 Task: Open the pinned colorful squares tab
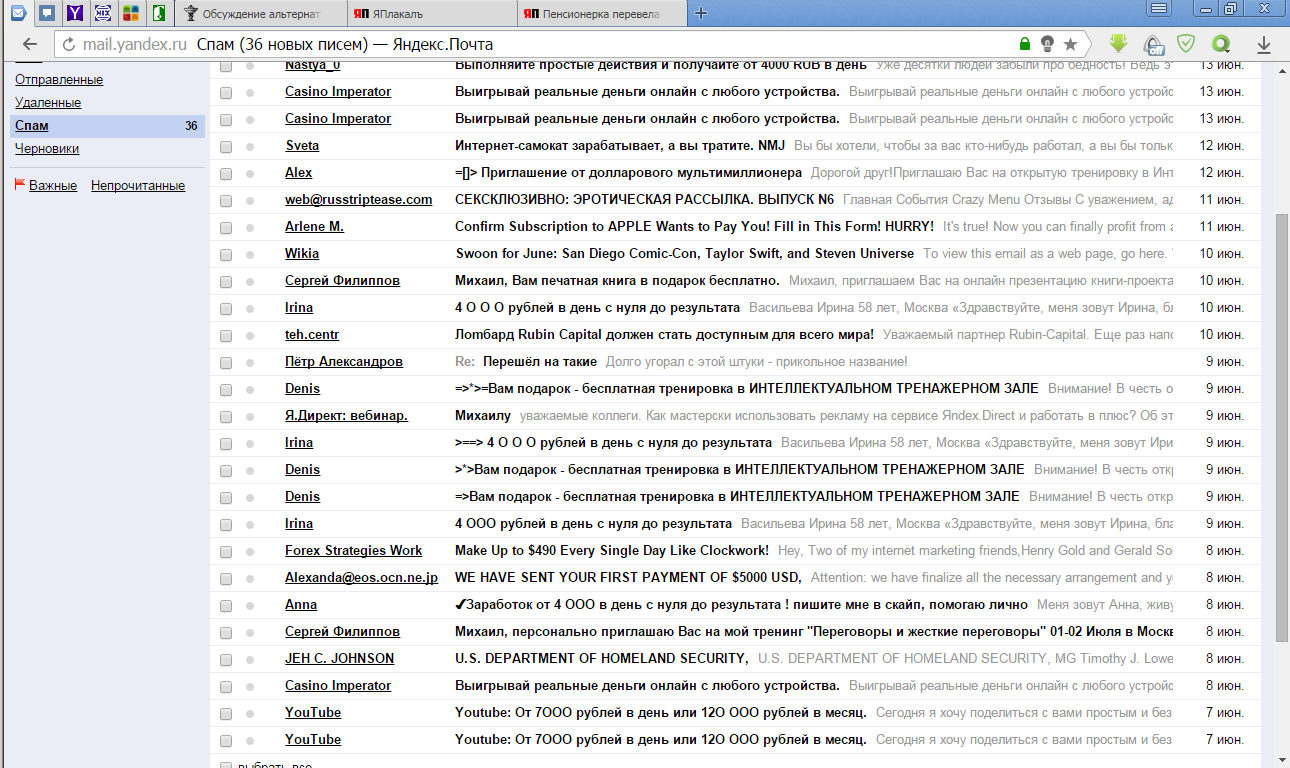[131, 13]
